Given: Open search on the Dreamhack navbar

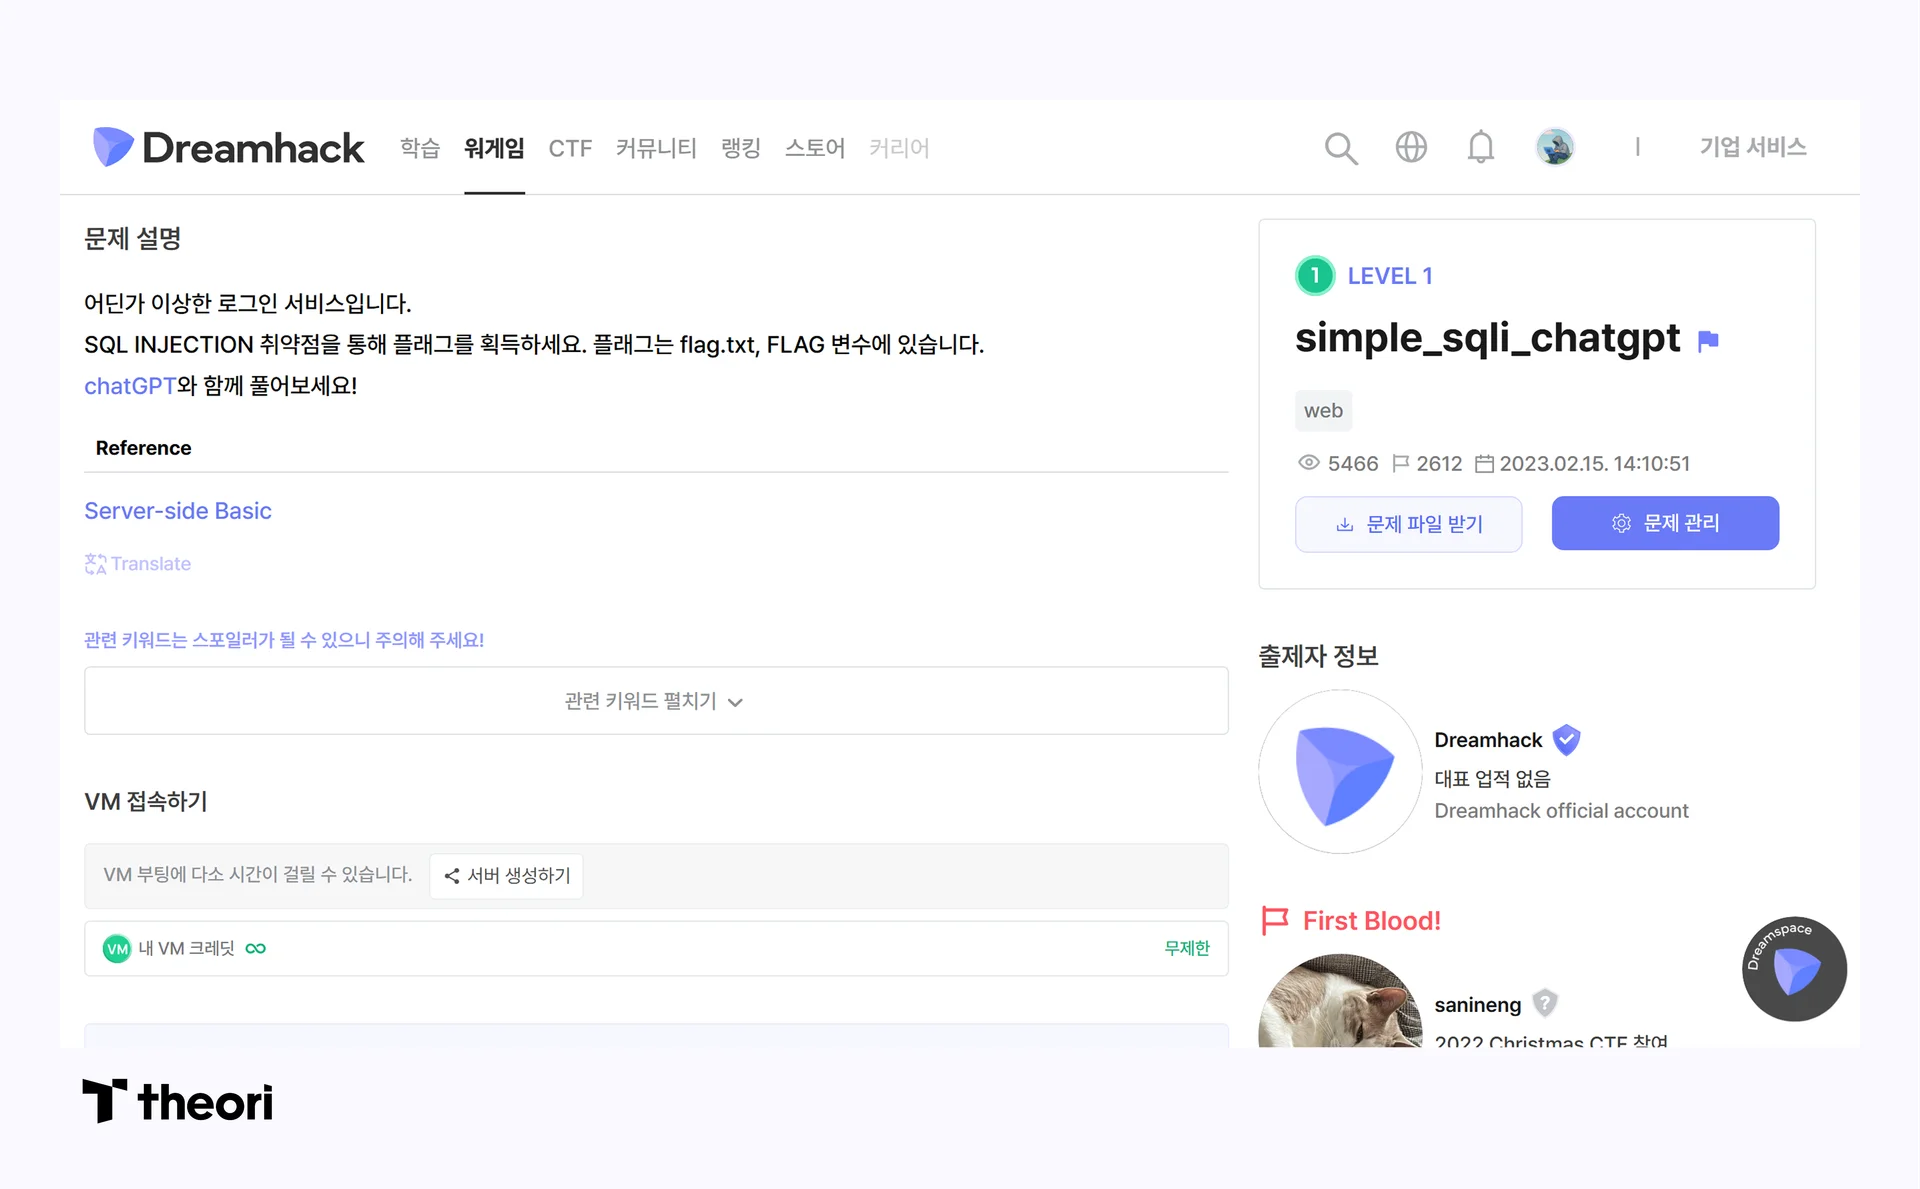Looking at the screenshot, I should coord(1341,147).
